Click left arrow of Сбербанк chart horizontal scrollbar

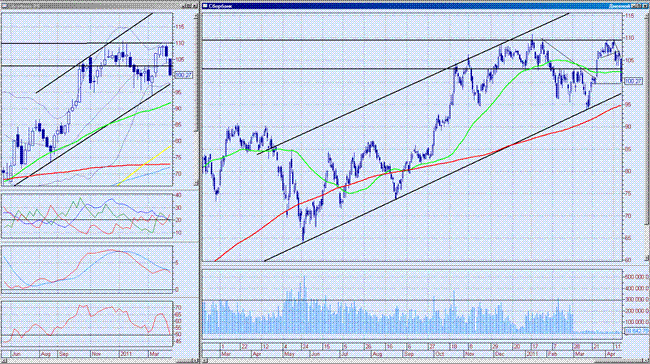click(204, 361)
